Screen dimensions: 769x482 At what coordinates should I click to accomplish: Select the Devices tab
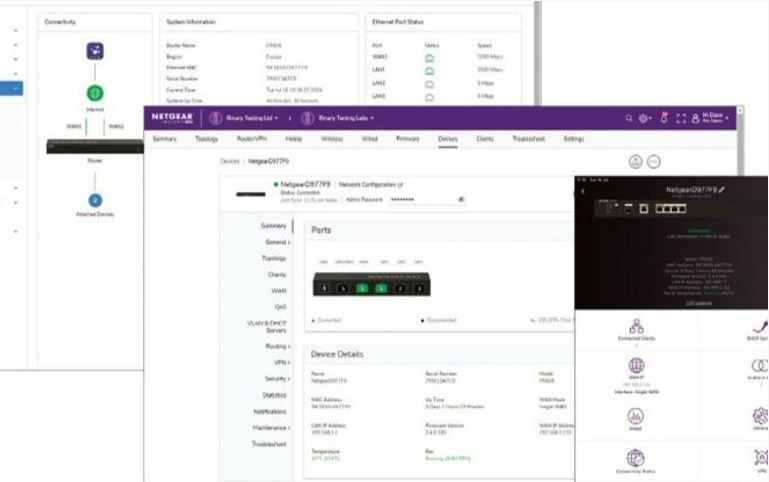click(x=448, y=139)
